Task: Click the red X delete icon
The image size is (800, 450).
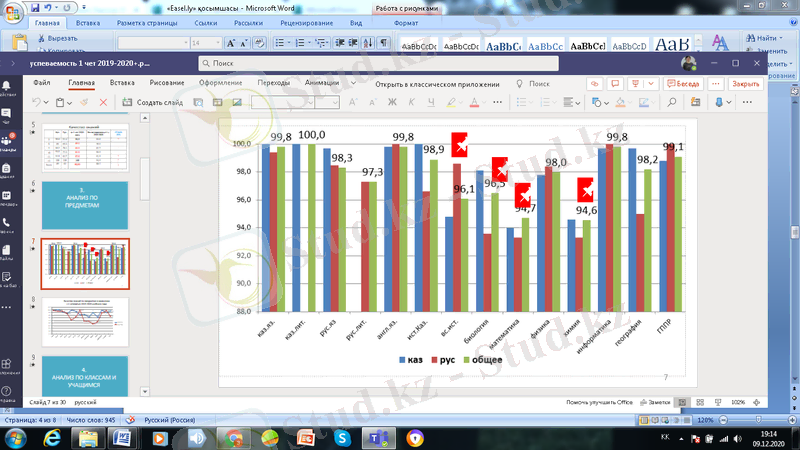Action: tap(102, 102)
